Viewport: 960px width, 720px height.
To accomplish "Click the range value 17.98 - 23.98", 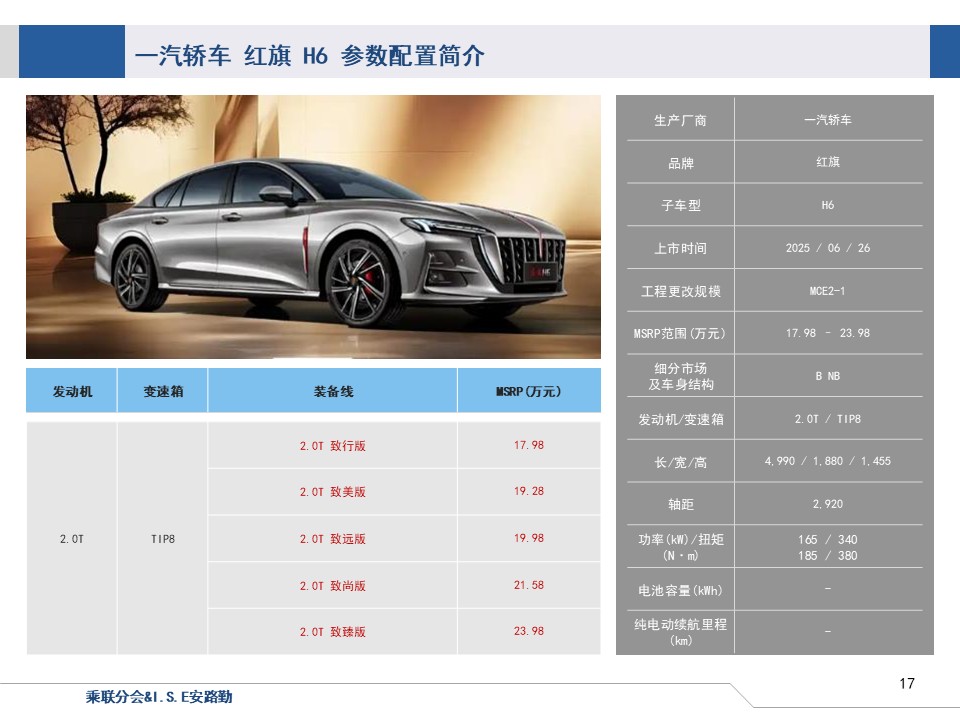I will click(828, 333).
